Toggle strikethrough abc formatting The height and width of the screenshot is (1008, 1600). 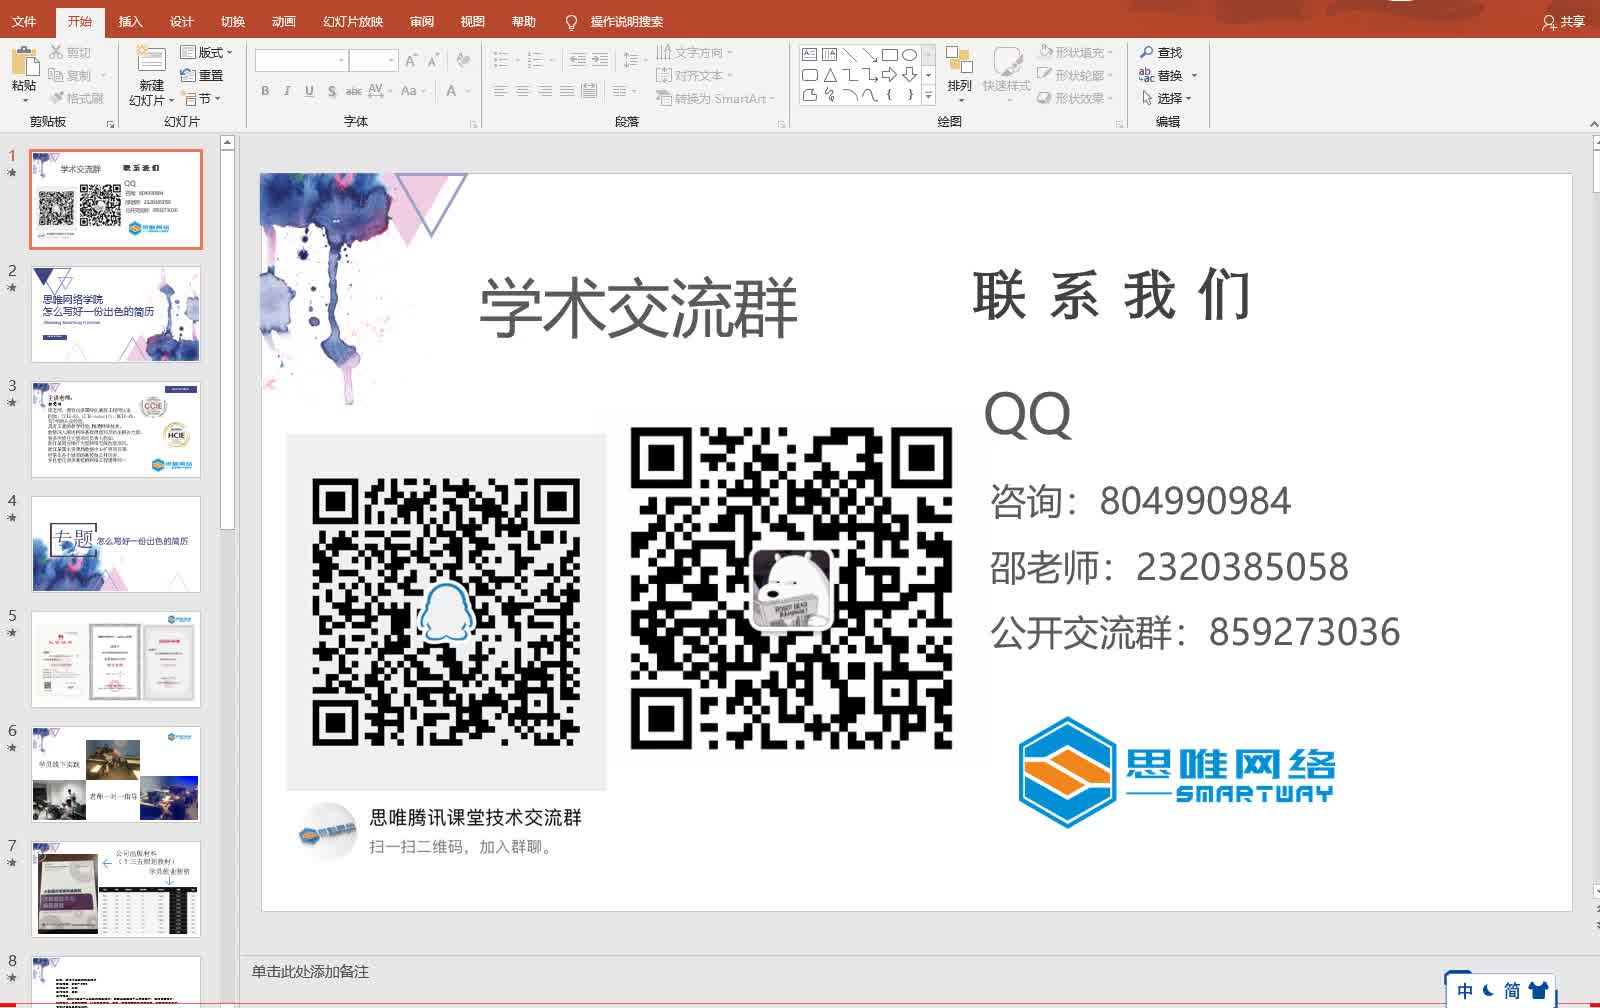point(353,91)
